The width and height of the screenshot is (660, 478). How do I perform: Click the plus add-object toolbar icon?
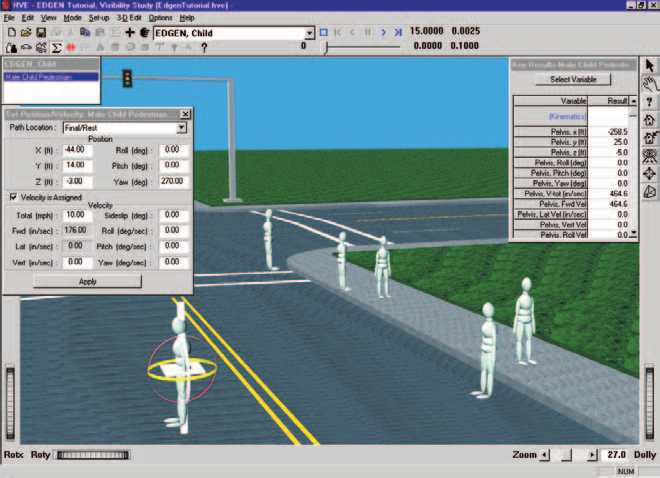[x=130, y=32]
